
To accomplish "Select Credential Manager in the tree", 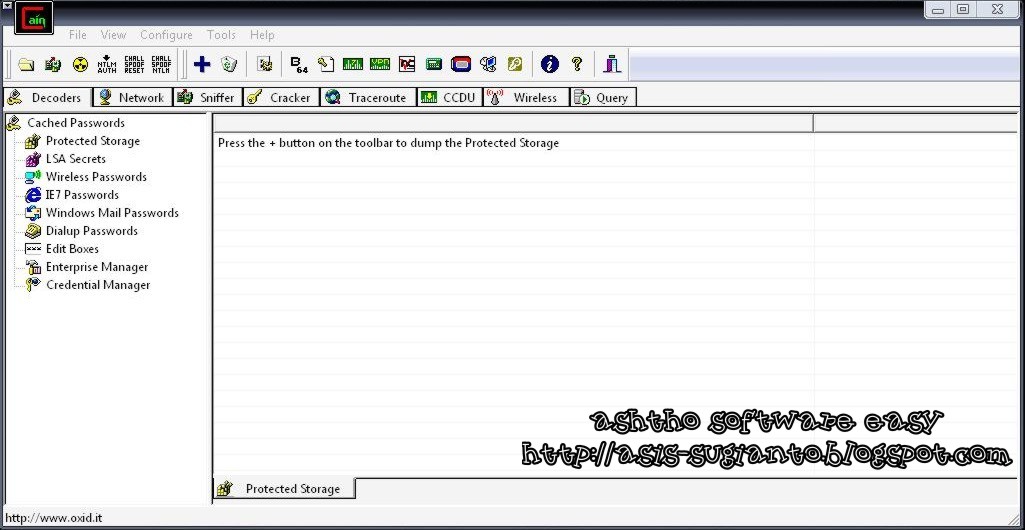I will pyautogui.click(x=98, y=285).
